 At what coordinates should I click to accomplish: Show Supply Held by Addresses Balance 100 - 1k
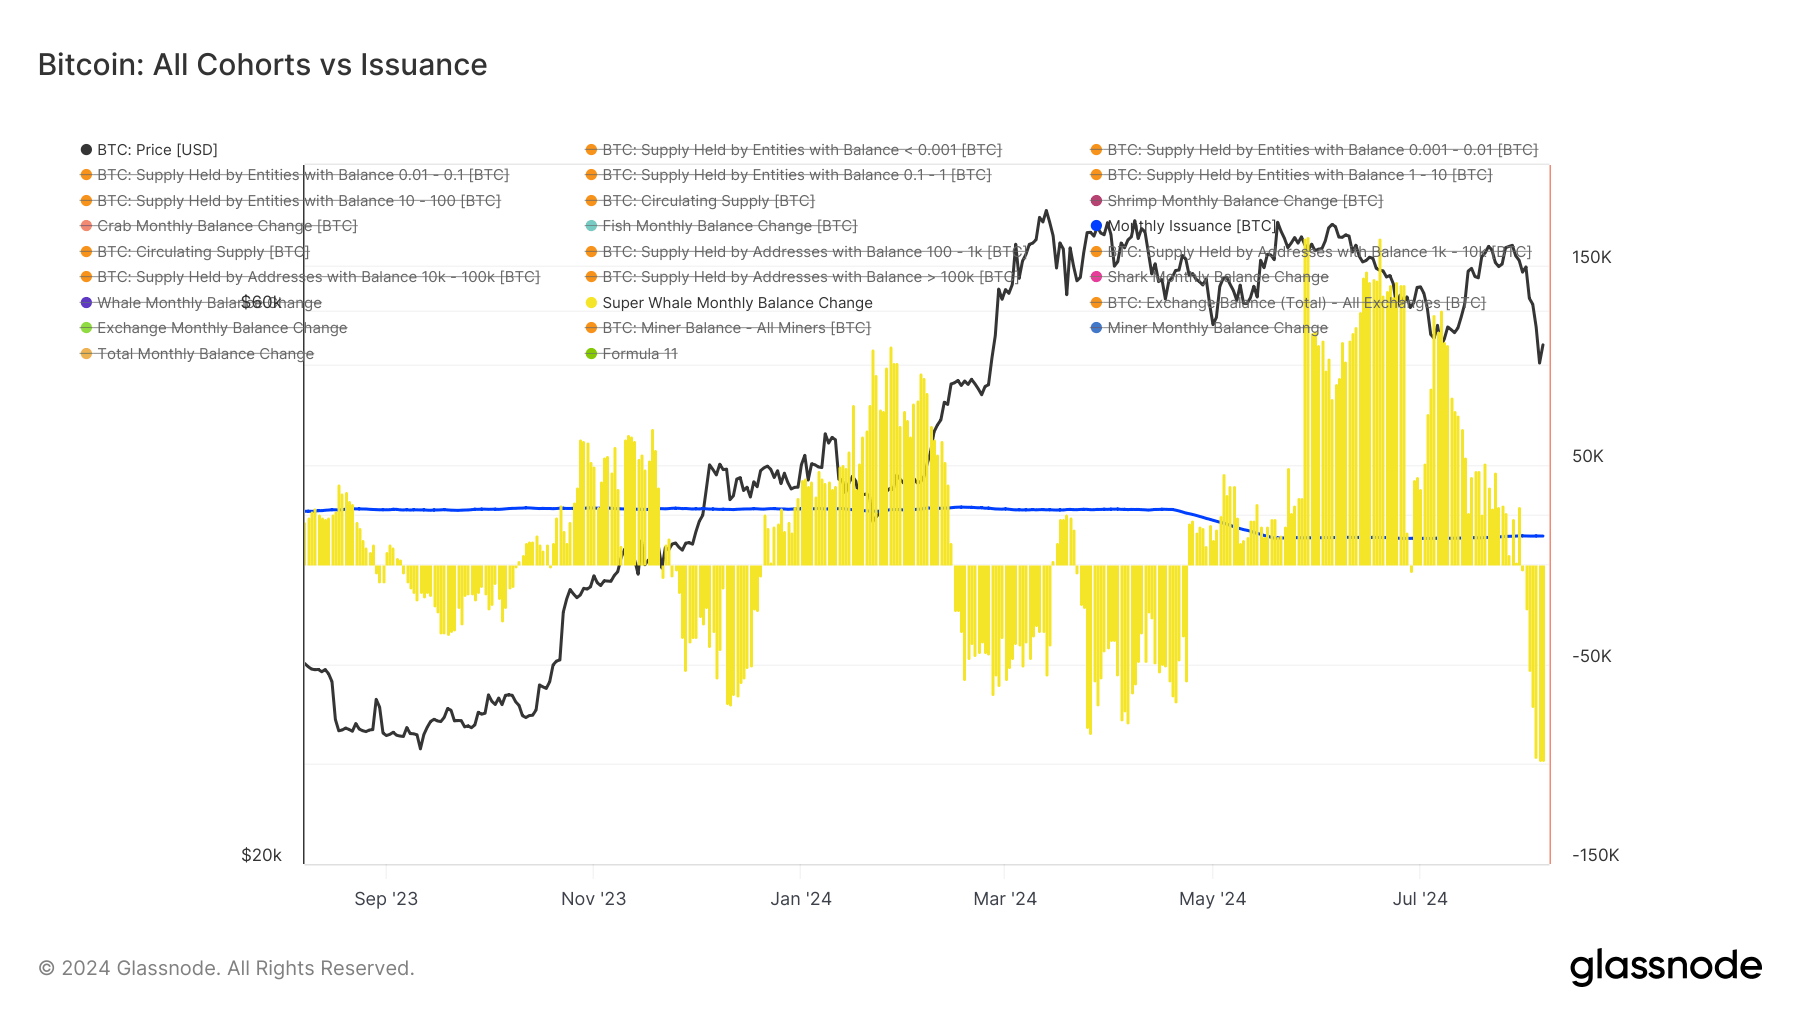(x=806, y=252)
